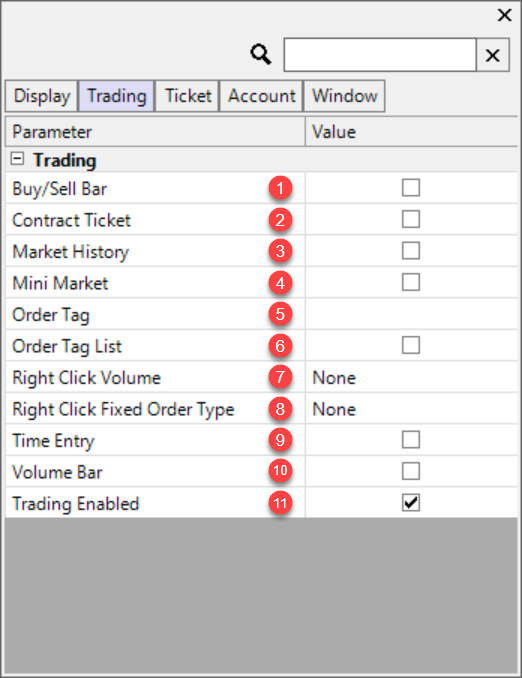
Task: Clear the search field with X button
Action: [x=493, y=55]
